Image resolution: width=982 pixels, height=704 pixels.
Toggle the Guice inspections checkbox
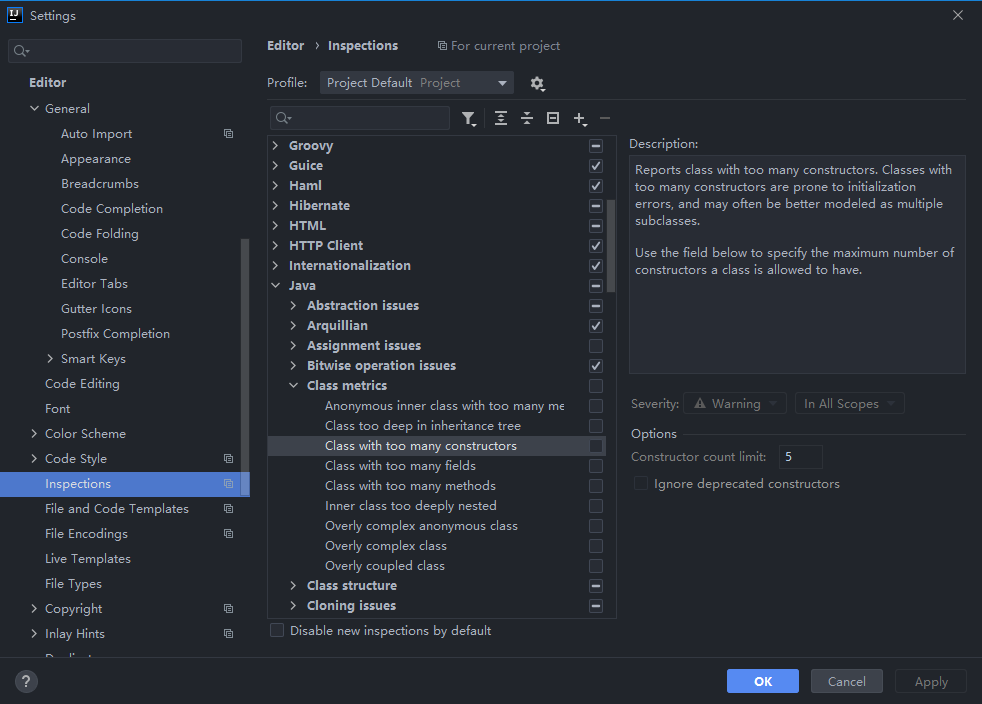click(x=596, y=166)
